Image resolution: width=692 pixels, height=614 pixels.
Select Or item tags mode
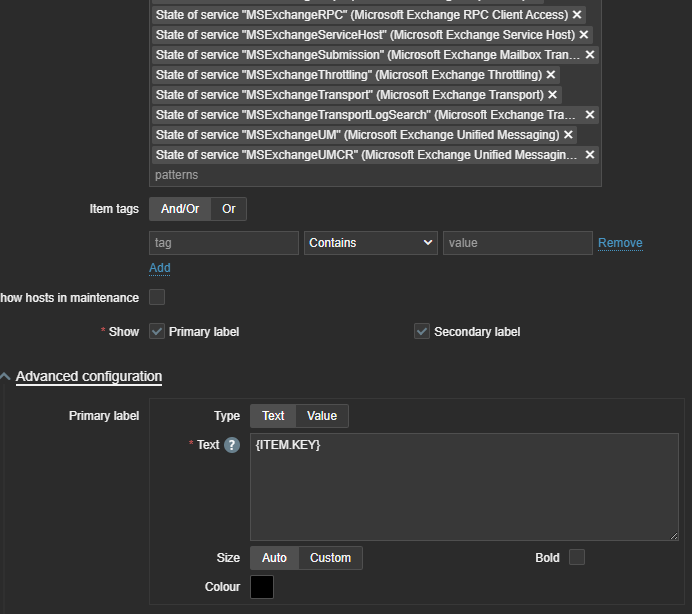point(229,209)
